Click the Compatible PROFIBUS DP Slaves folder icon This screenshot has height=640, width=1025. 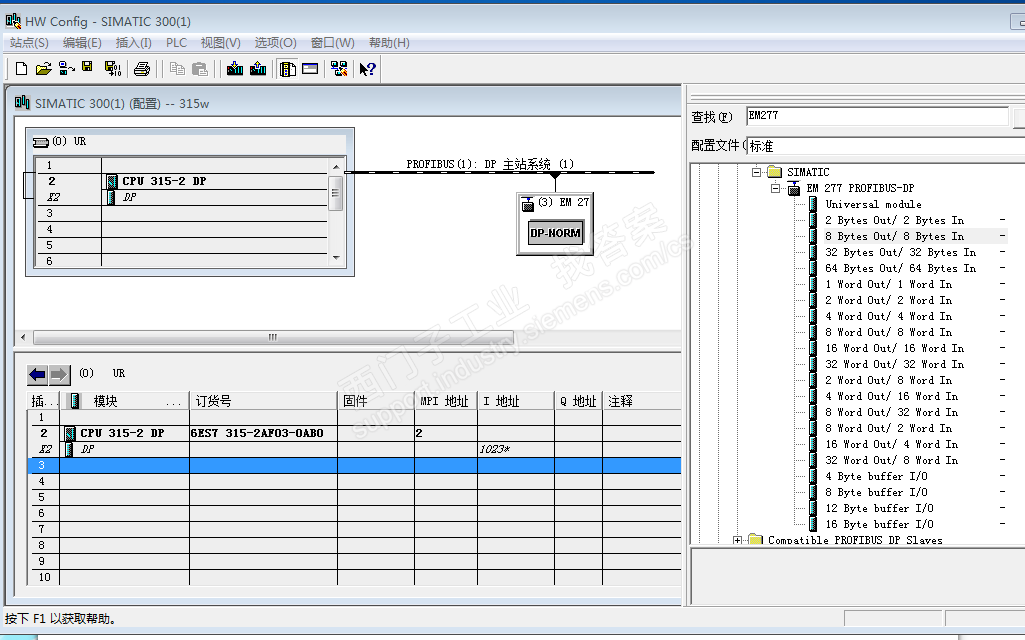(756, 539)
